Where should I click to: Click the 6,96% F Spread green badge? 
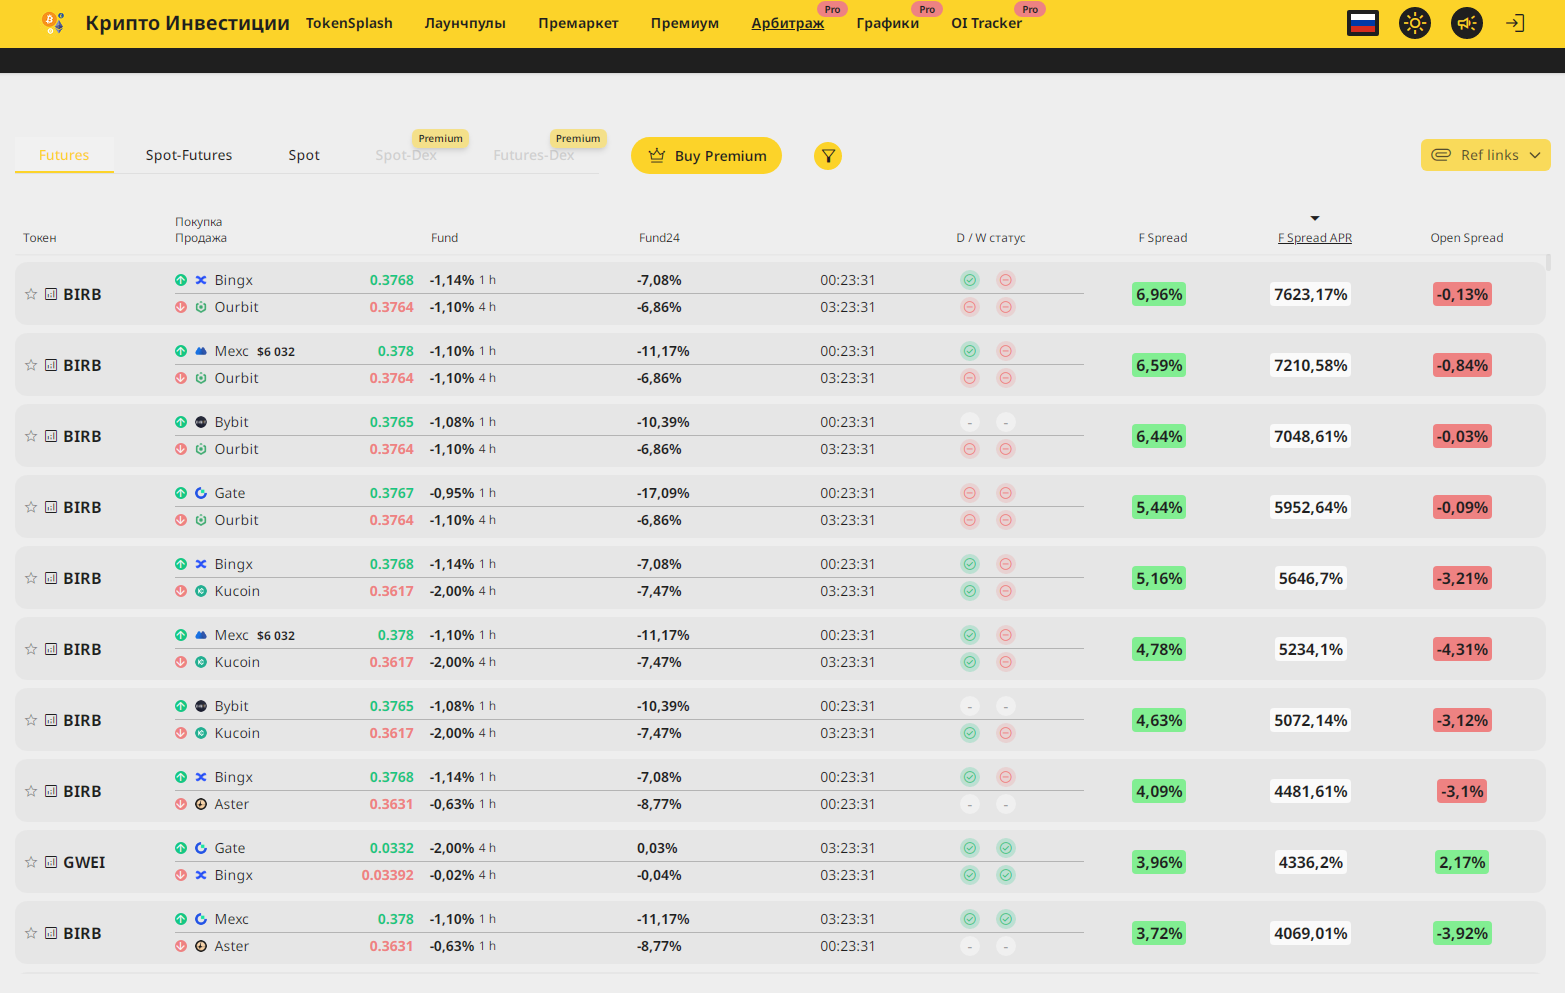1159,294
